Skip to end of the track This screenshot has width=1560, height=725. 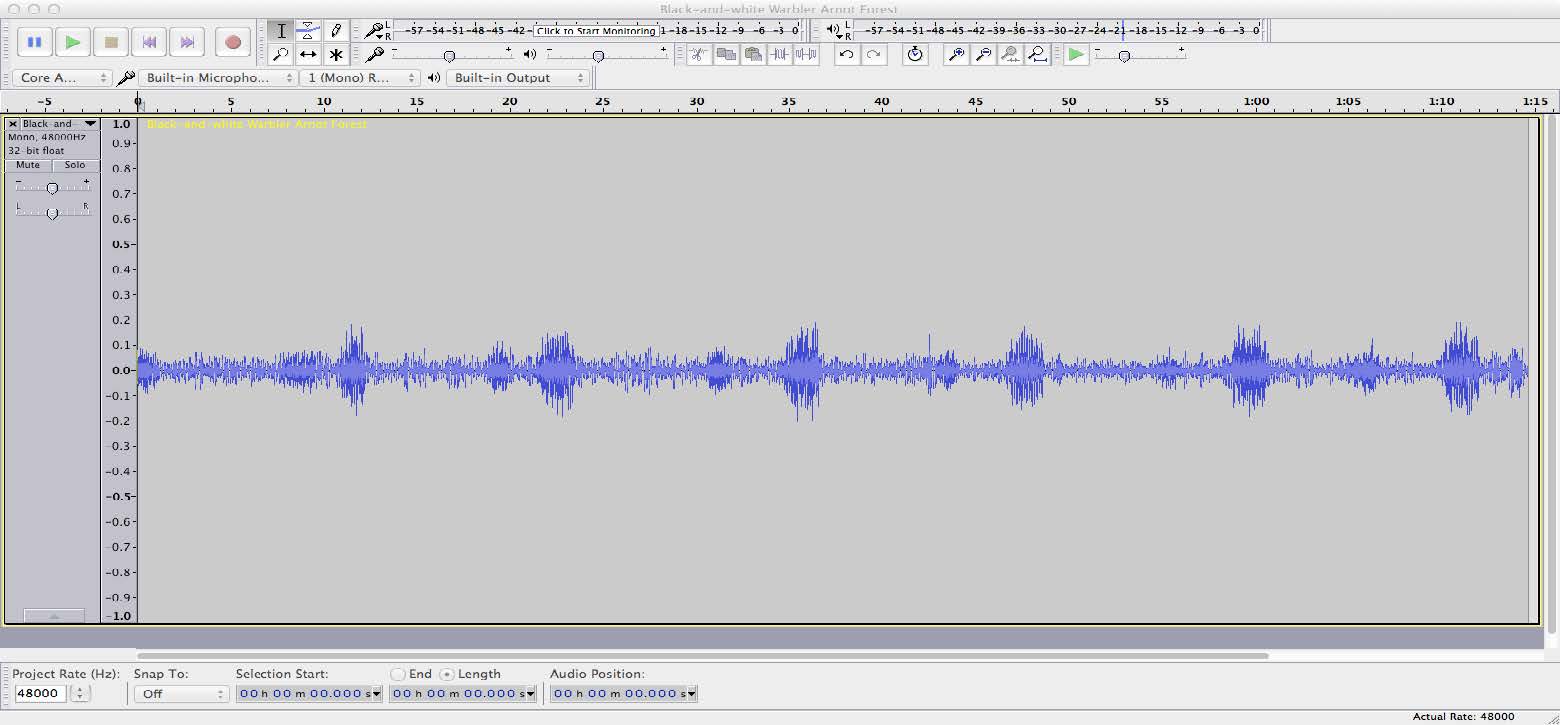[x=187, y=42]
